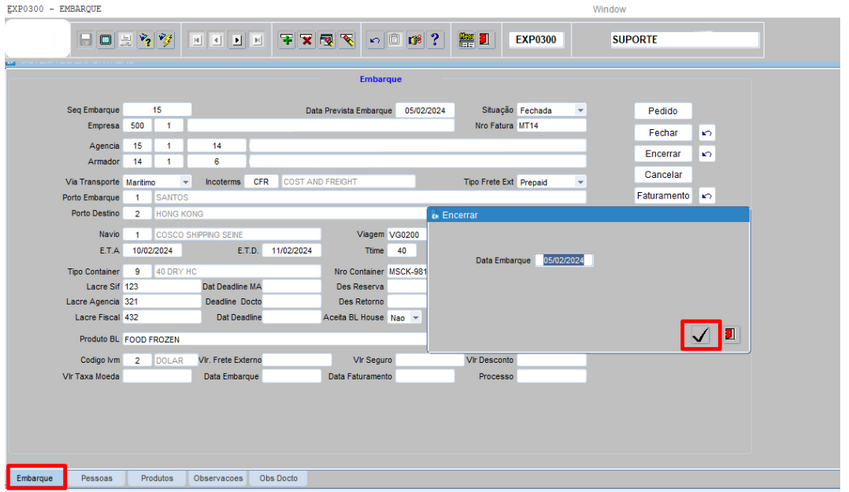
Task: Click undo arrow beside the Fechar button
Action: [x=707, y=133]
